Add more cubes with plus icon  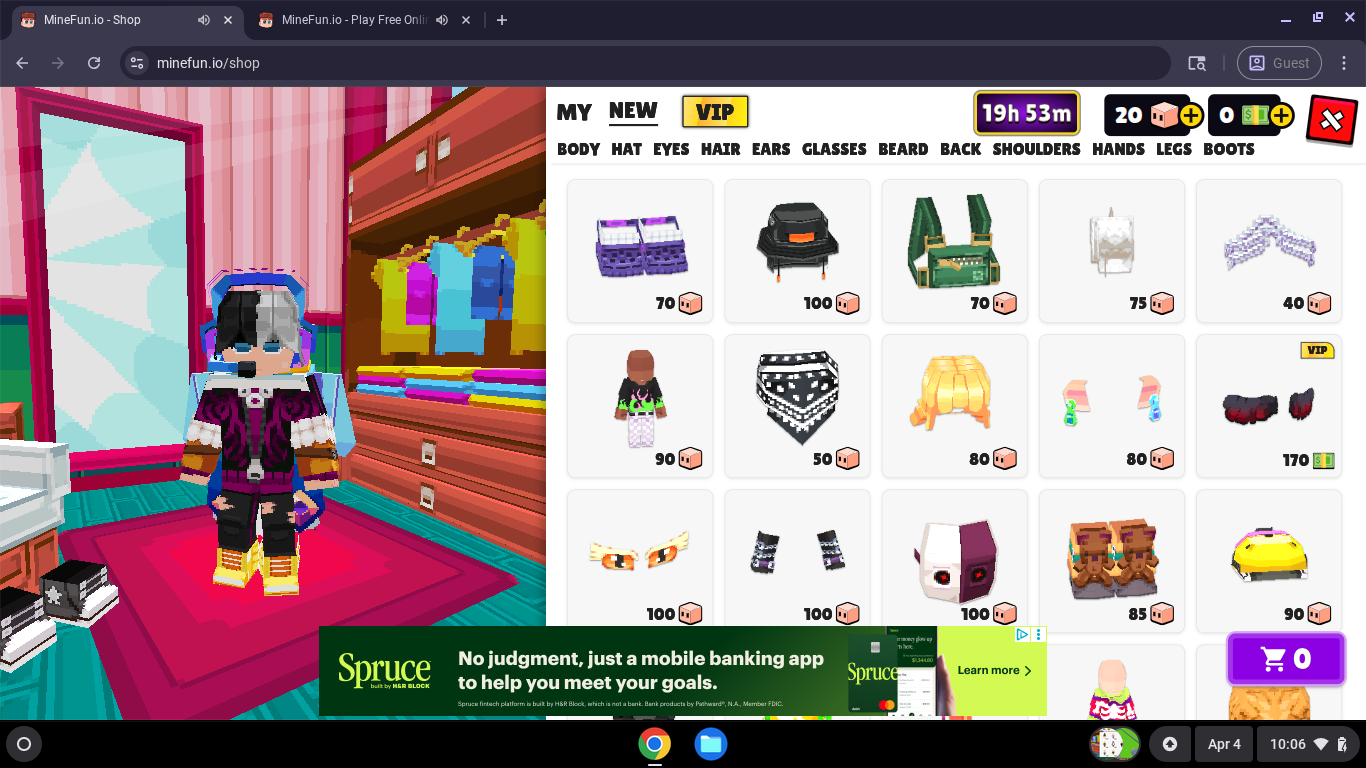1190,116
